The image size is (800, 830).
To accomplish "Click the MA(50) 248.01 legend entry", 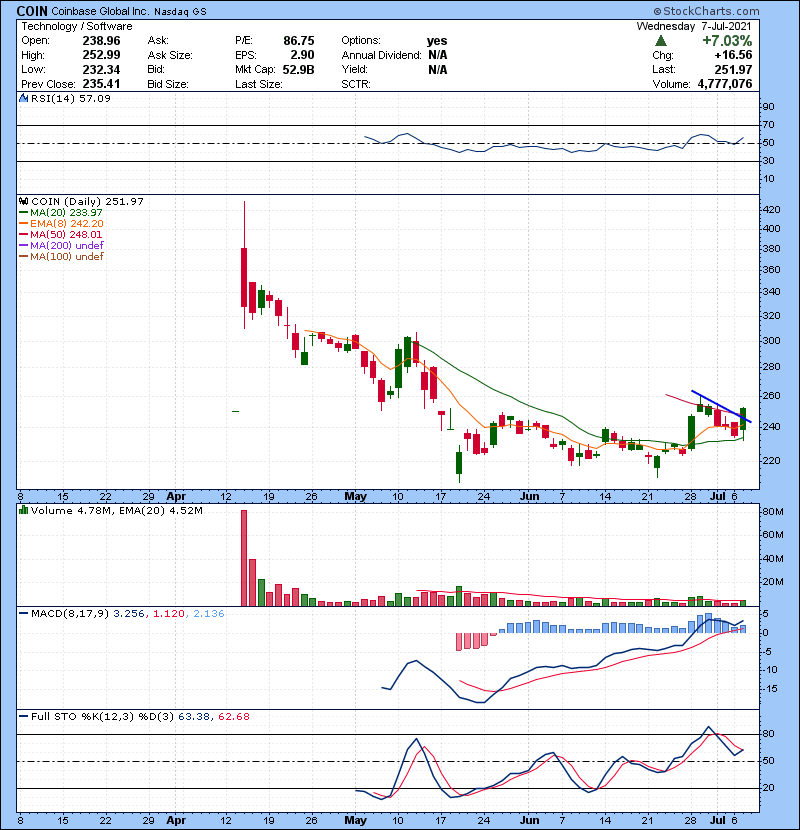I will pos(61,234).
